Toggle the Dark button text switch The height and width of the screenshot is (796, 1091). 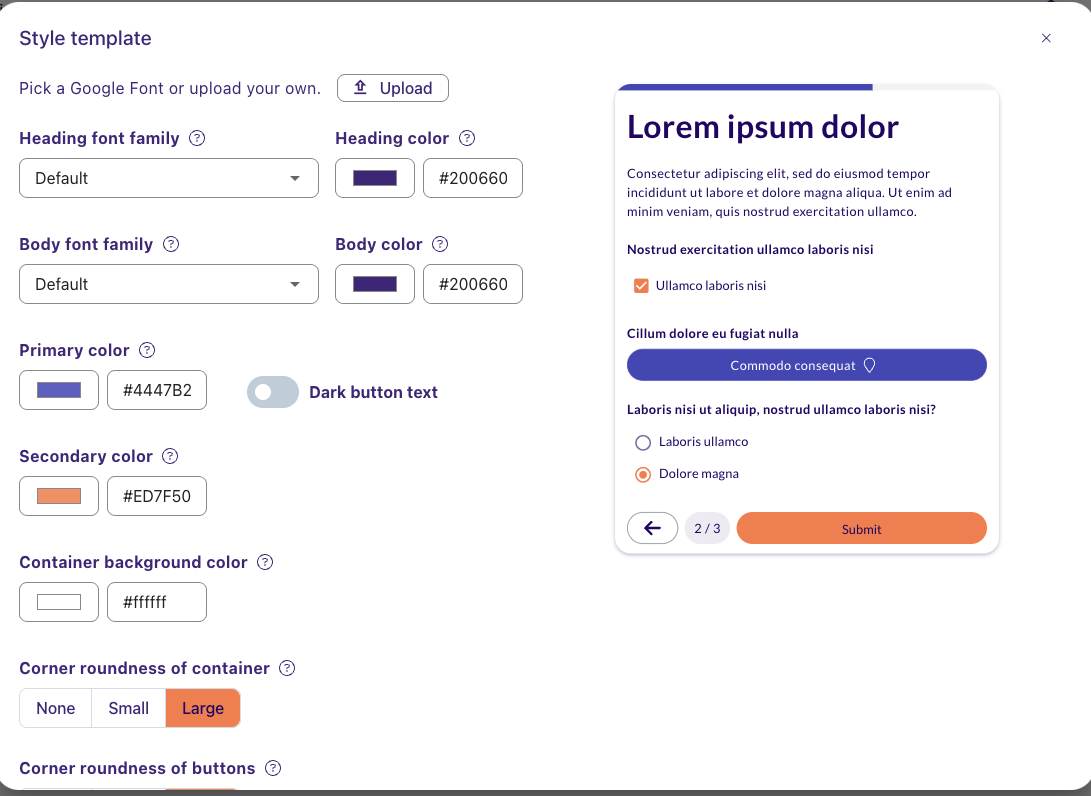pyautogui.click(x=273, y=392)
